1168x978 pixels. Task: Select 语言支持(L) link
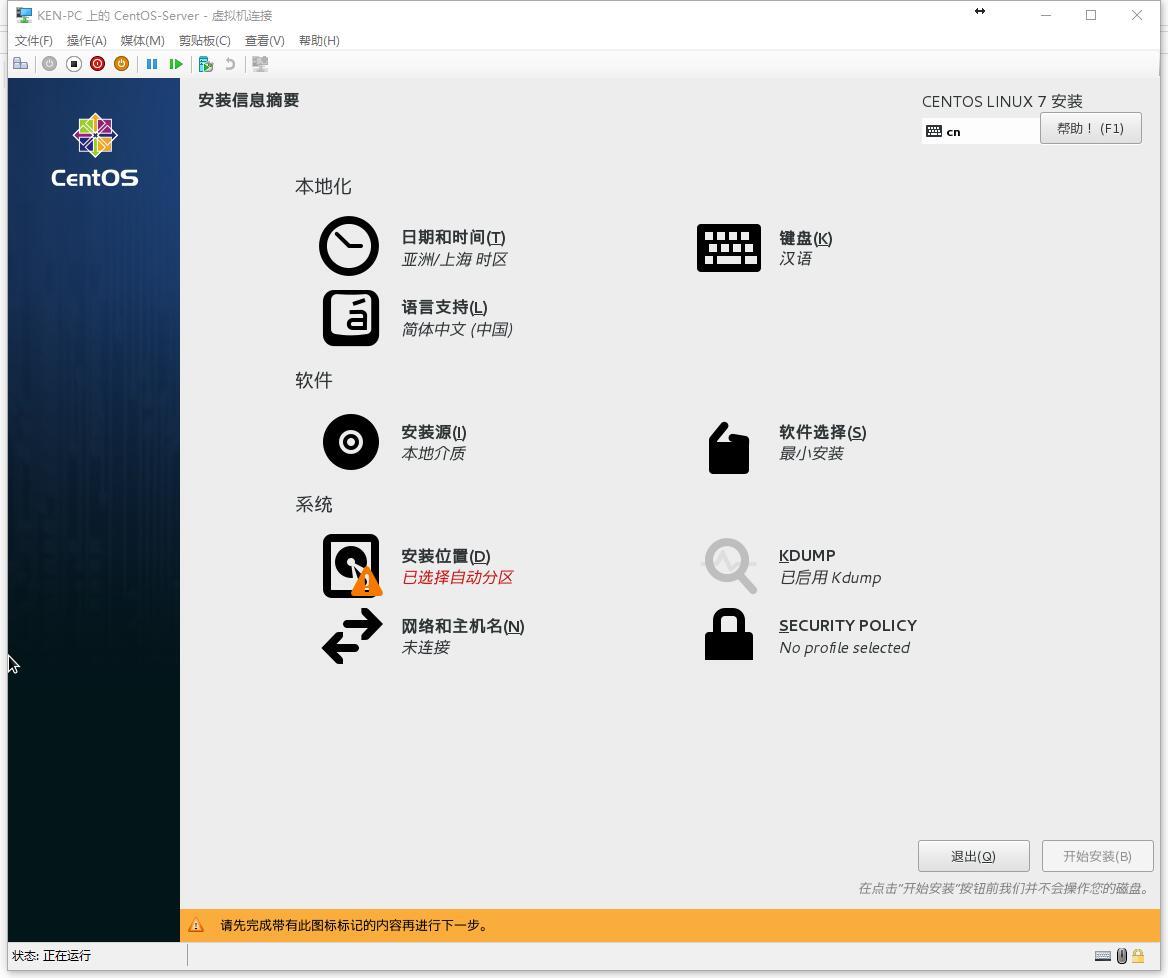click(445, 308)
